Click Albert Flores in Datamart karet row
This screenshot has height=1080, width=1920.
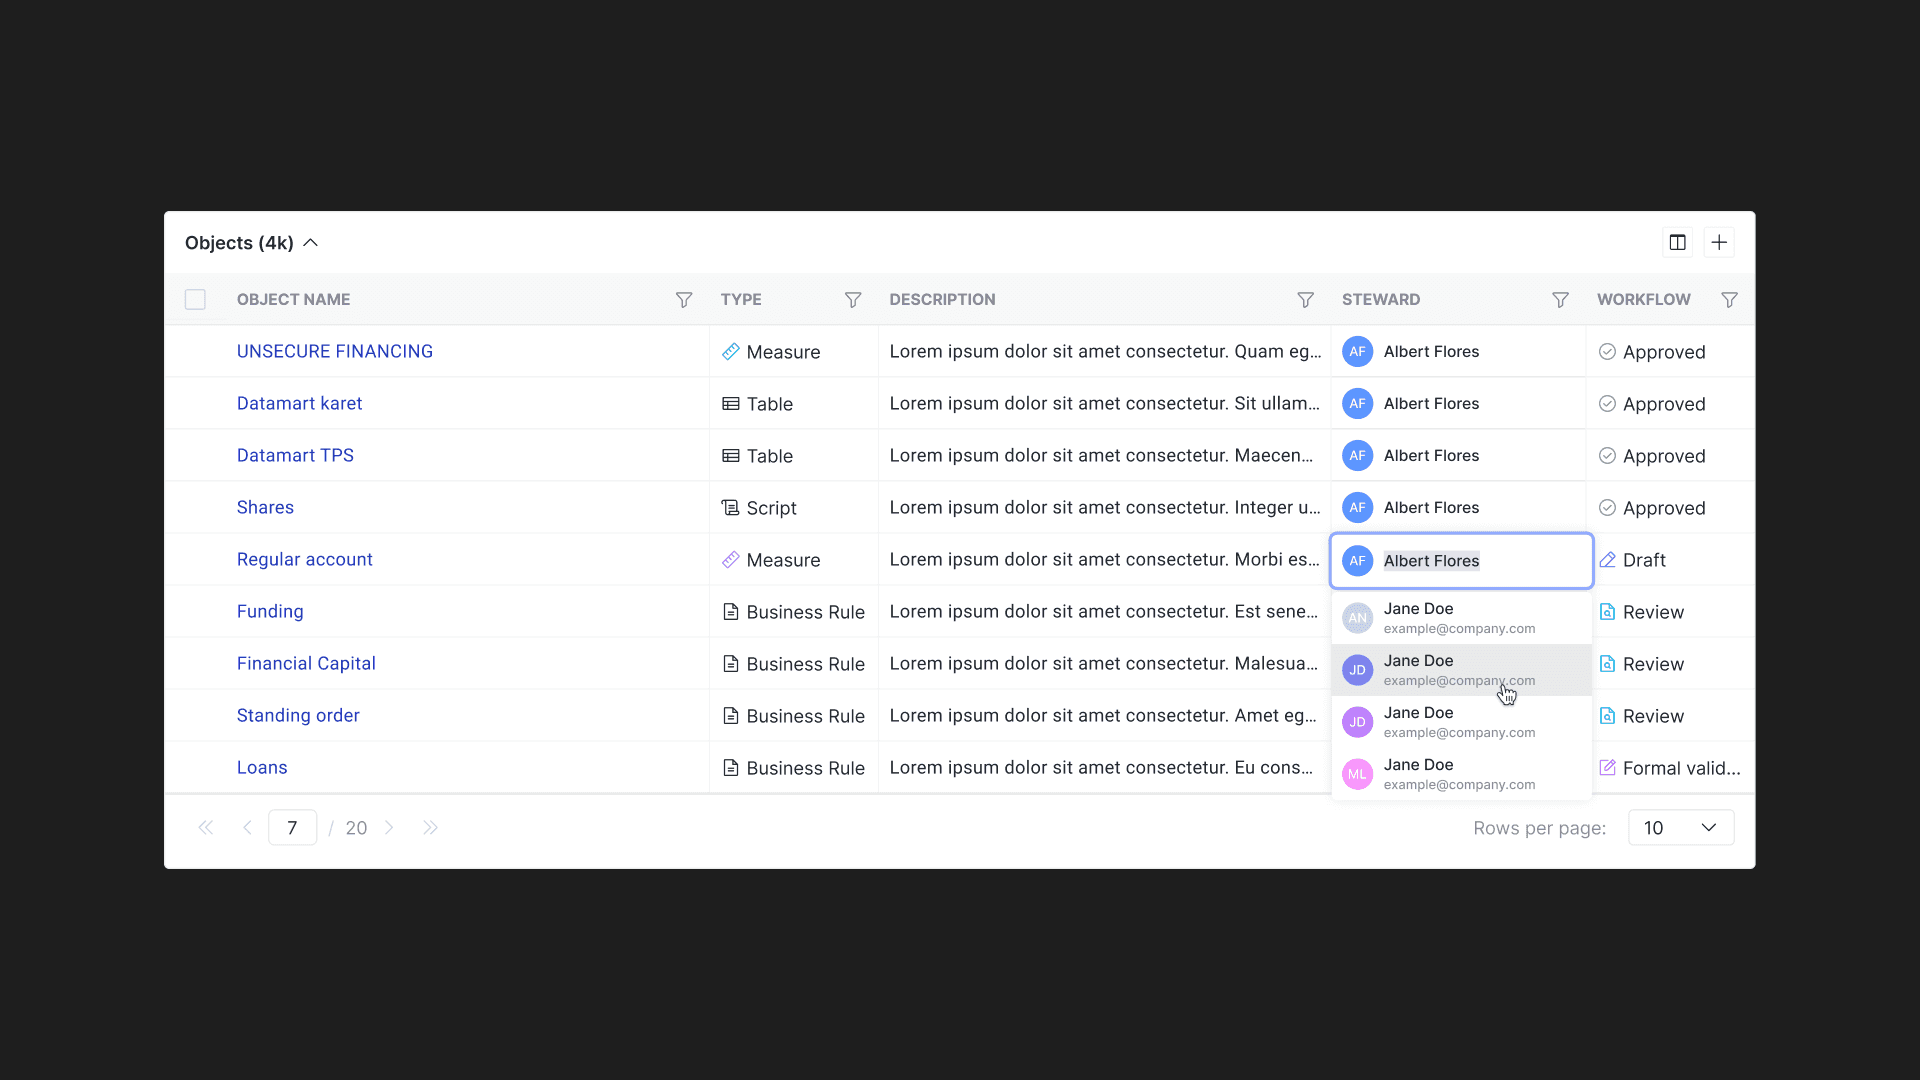tap(1431, 404)
